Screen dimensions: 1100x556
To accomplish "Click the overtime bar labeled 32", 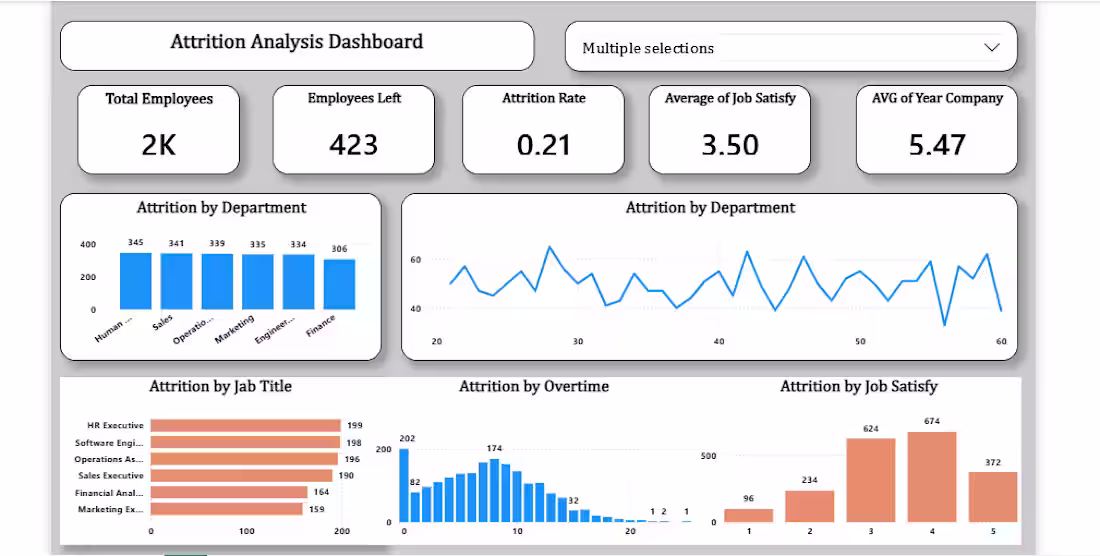I will pyautogui.click(x=574, y=516).
